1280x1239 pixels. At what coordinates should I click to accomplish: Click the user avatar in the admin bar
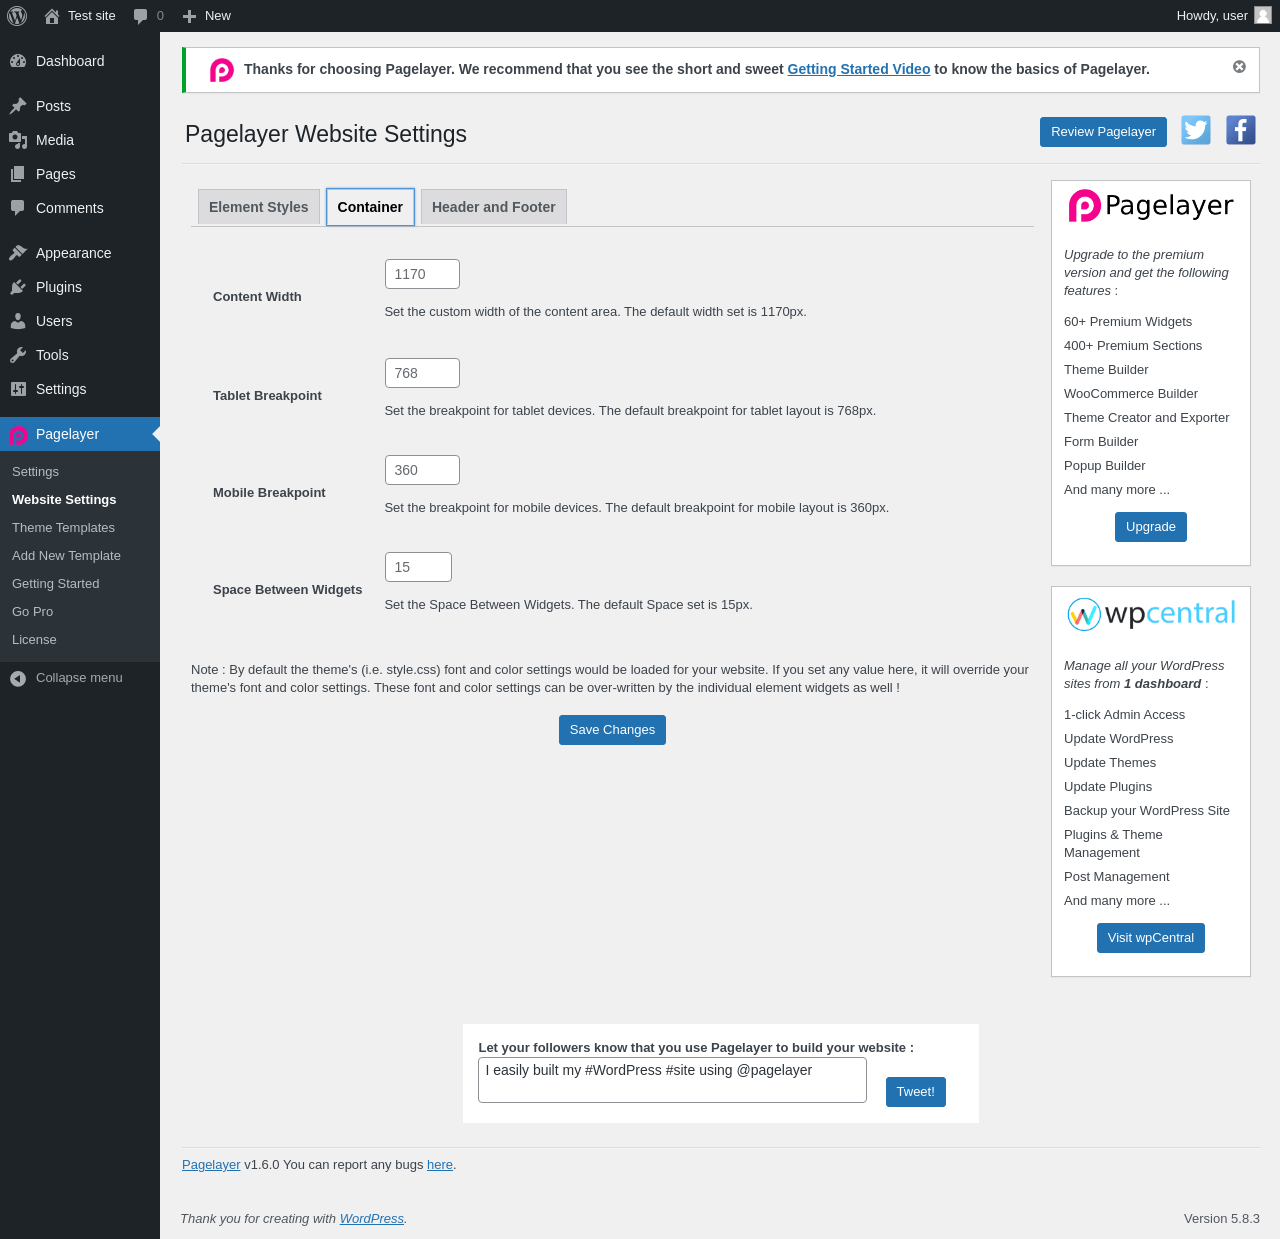coord(1263,15)
